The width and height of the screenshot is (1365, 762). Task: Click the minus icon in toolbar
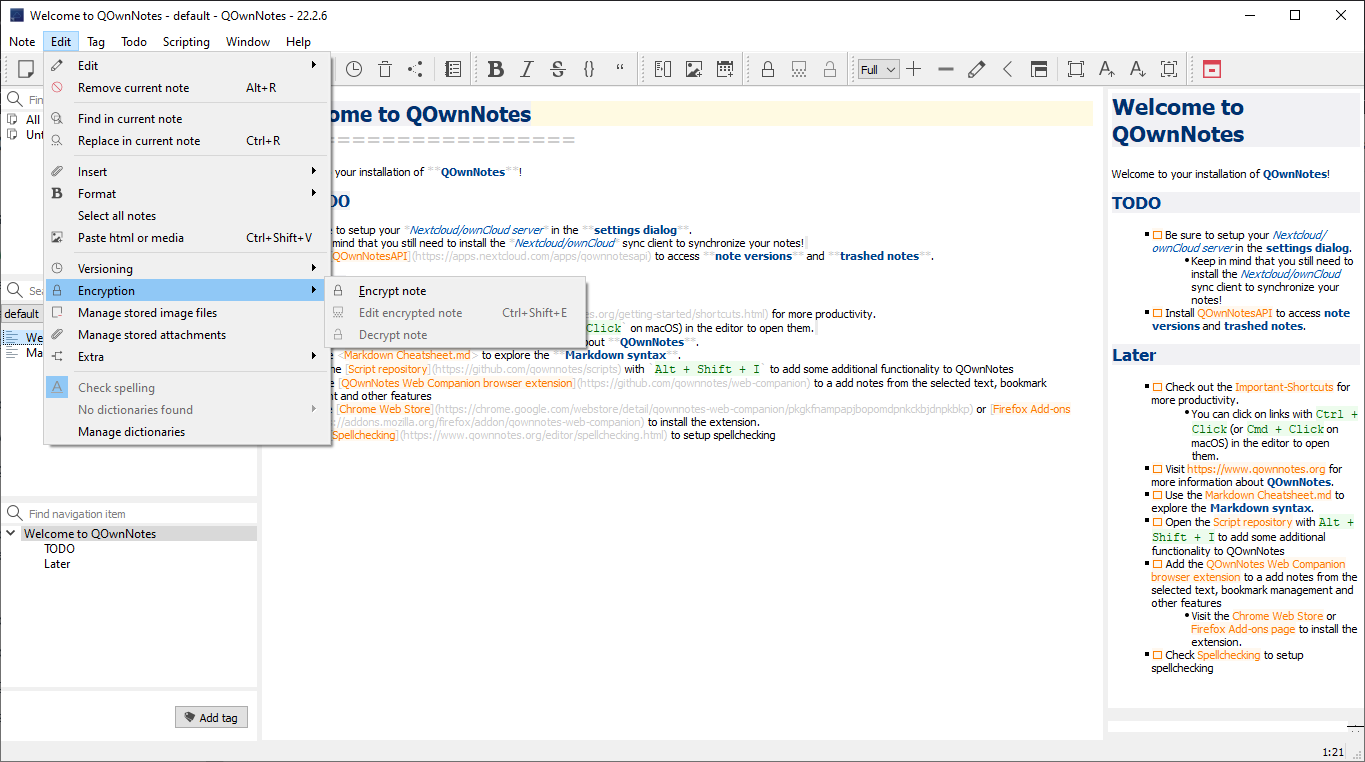click(x=945, y=69)
